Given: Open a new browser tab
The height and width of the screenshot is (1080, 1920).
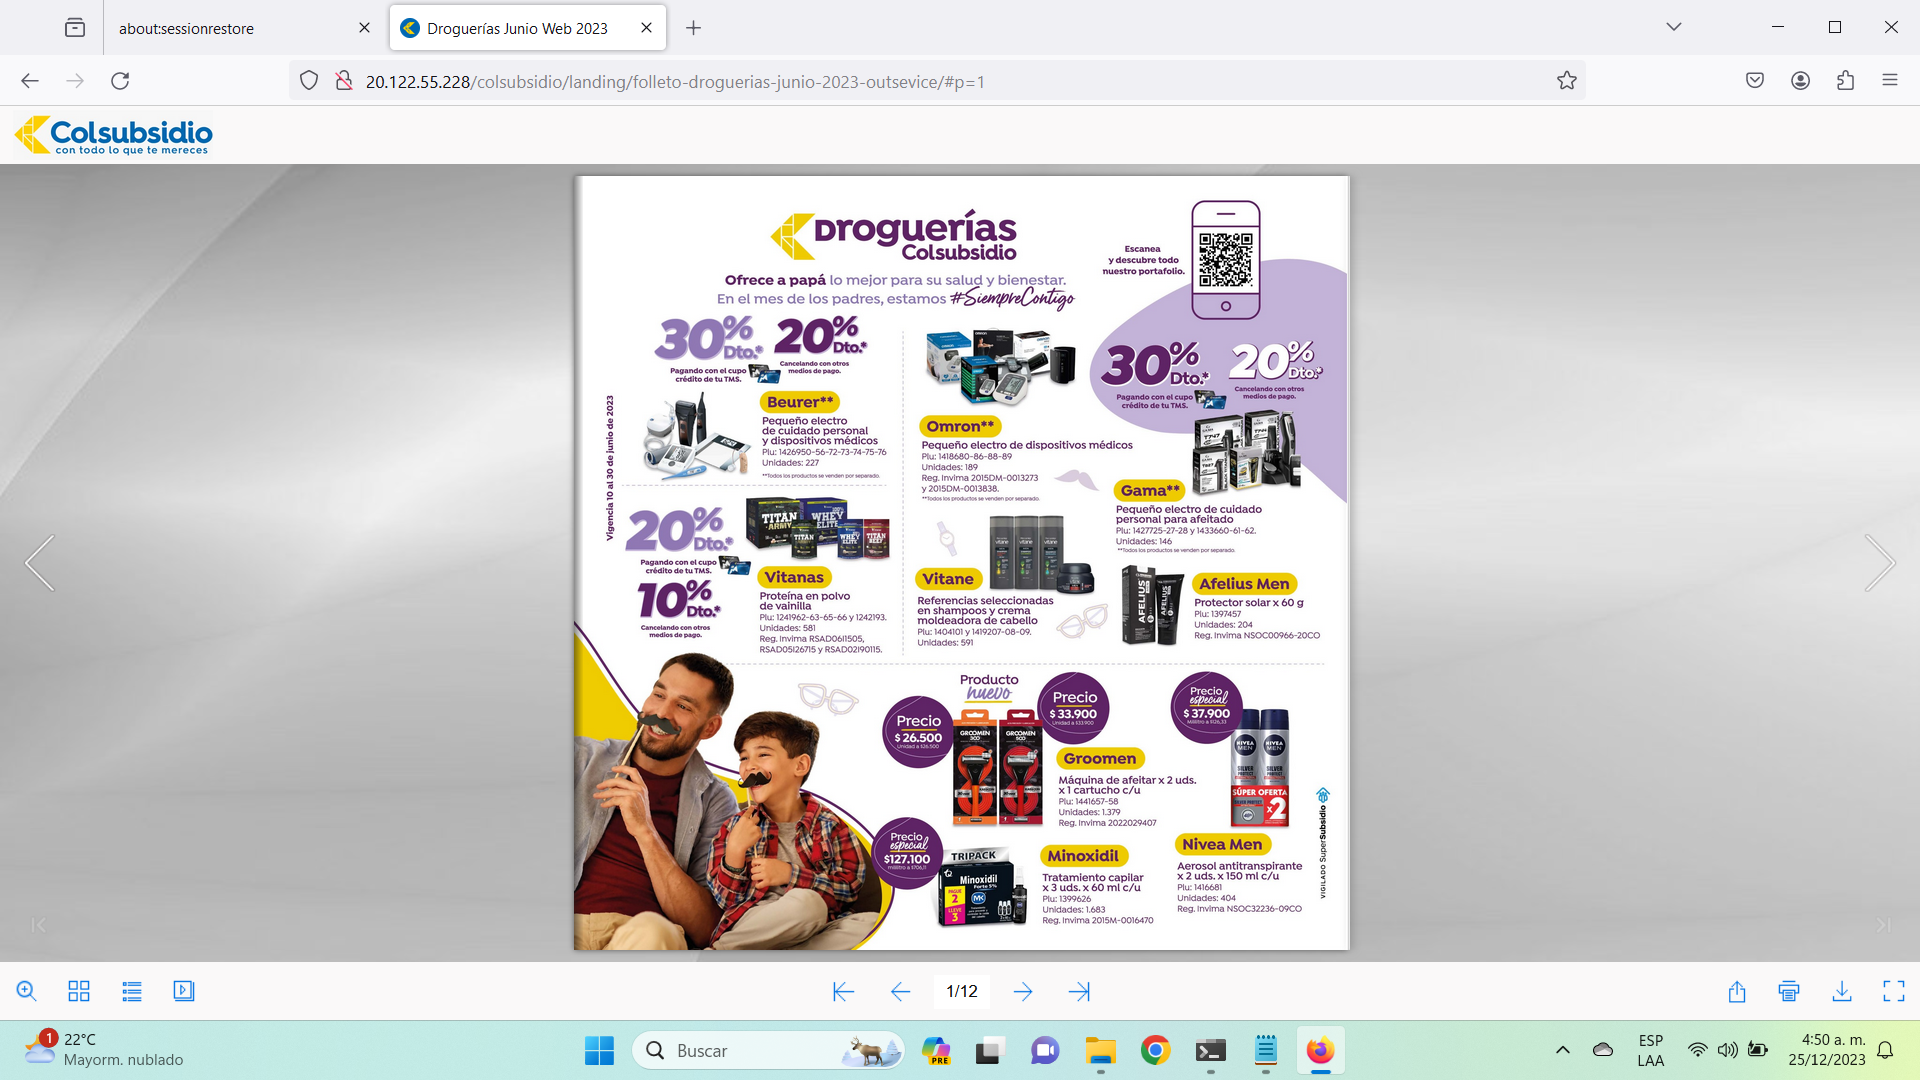Looking at the screenshot, I should pos(693,28).
